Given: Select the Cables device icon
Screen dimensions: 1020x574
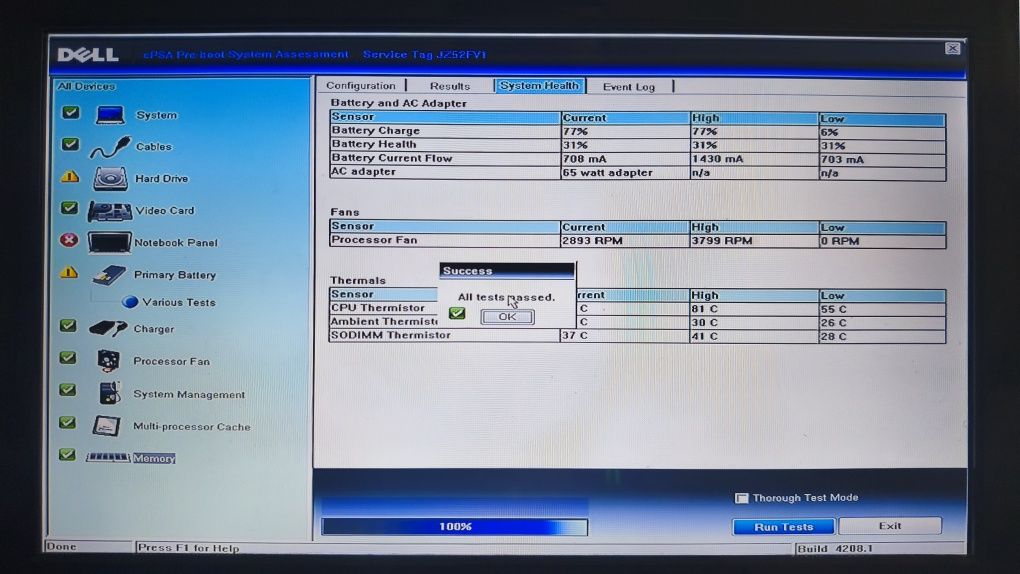Looking at the screenshot, I should (x=110, y=147).
